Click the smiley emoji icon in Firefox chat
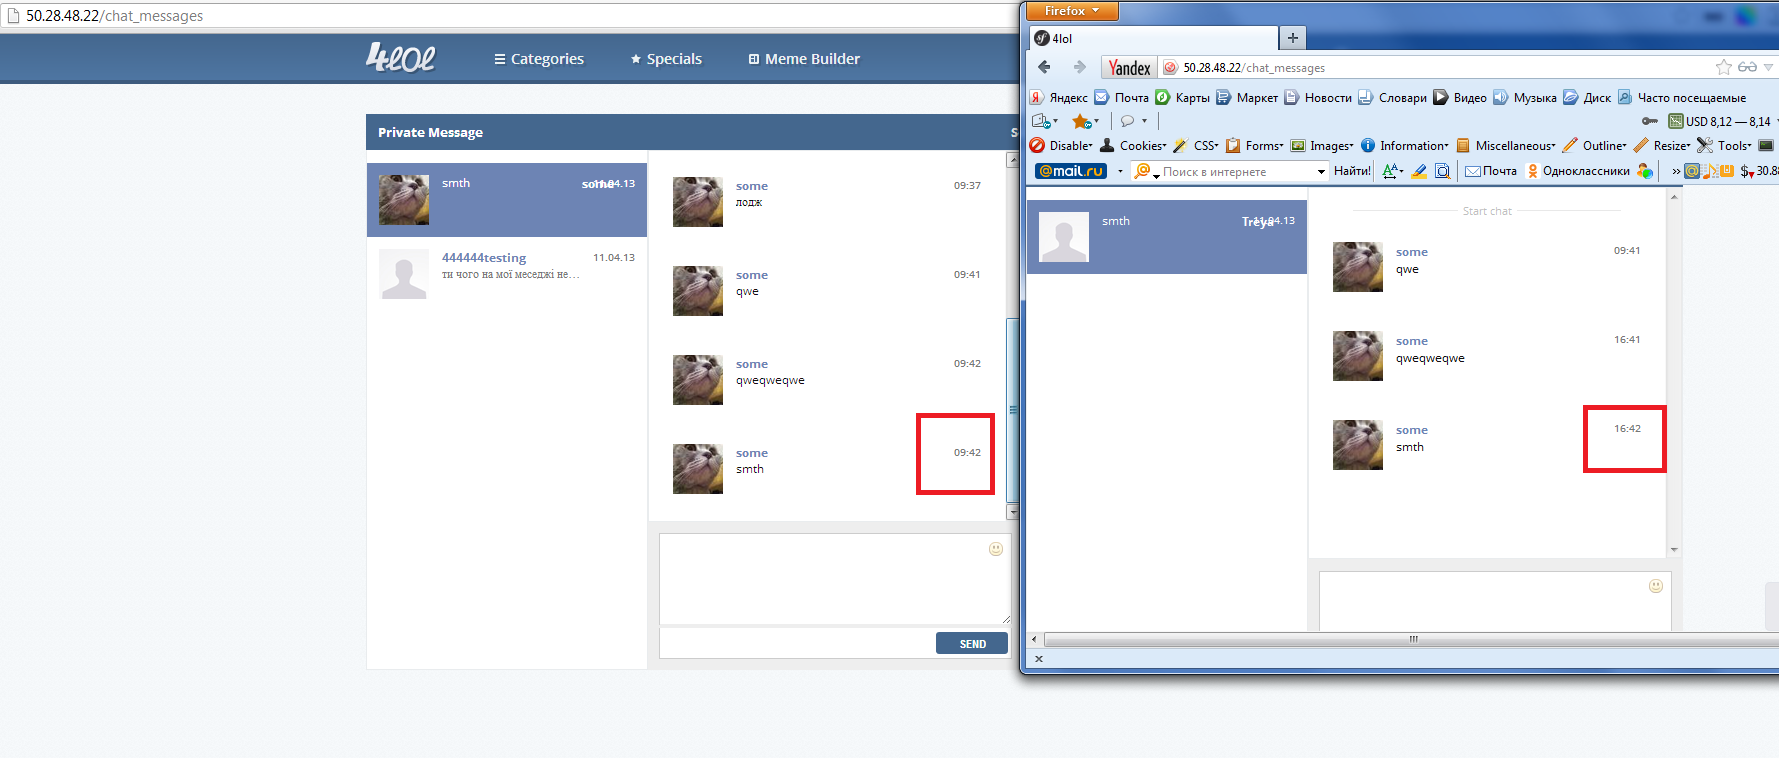The height and width of the screenshot is (758, 1779). (1656, 586)
